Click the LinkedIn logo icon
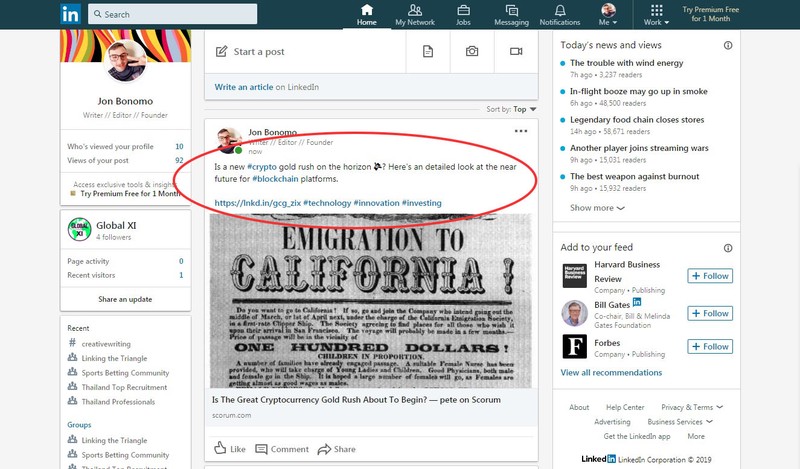The image size is (800, 469). click(x=70, y=14)
